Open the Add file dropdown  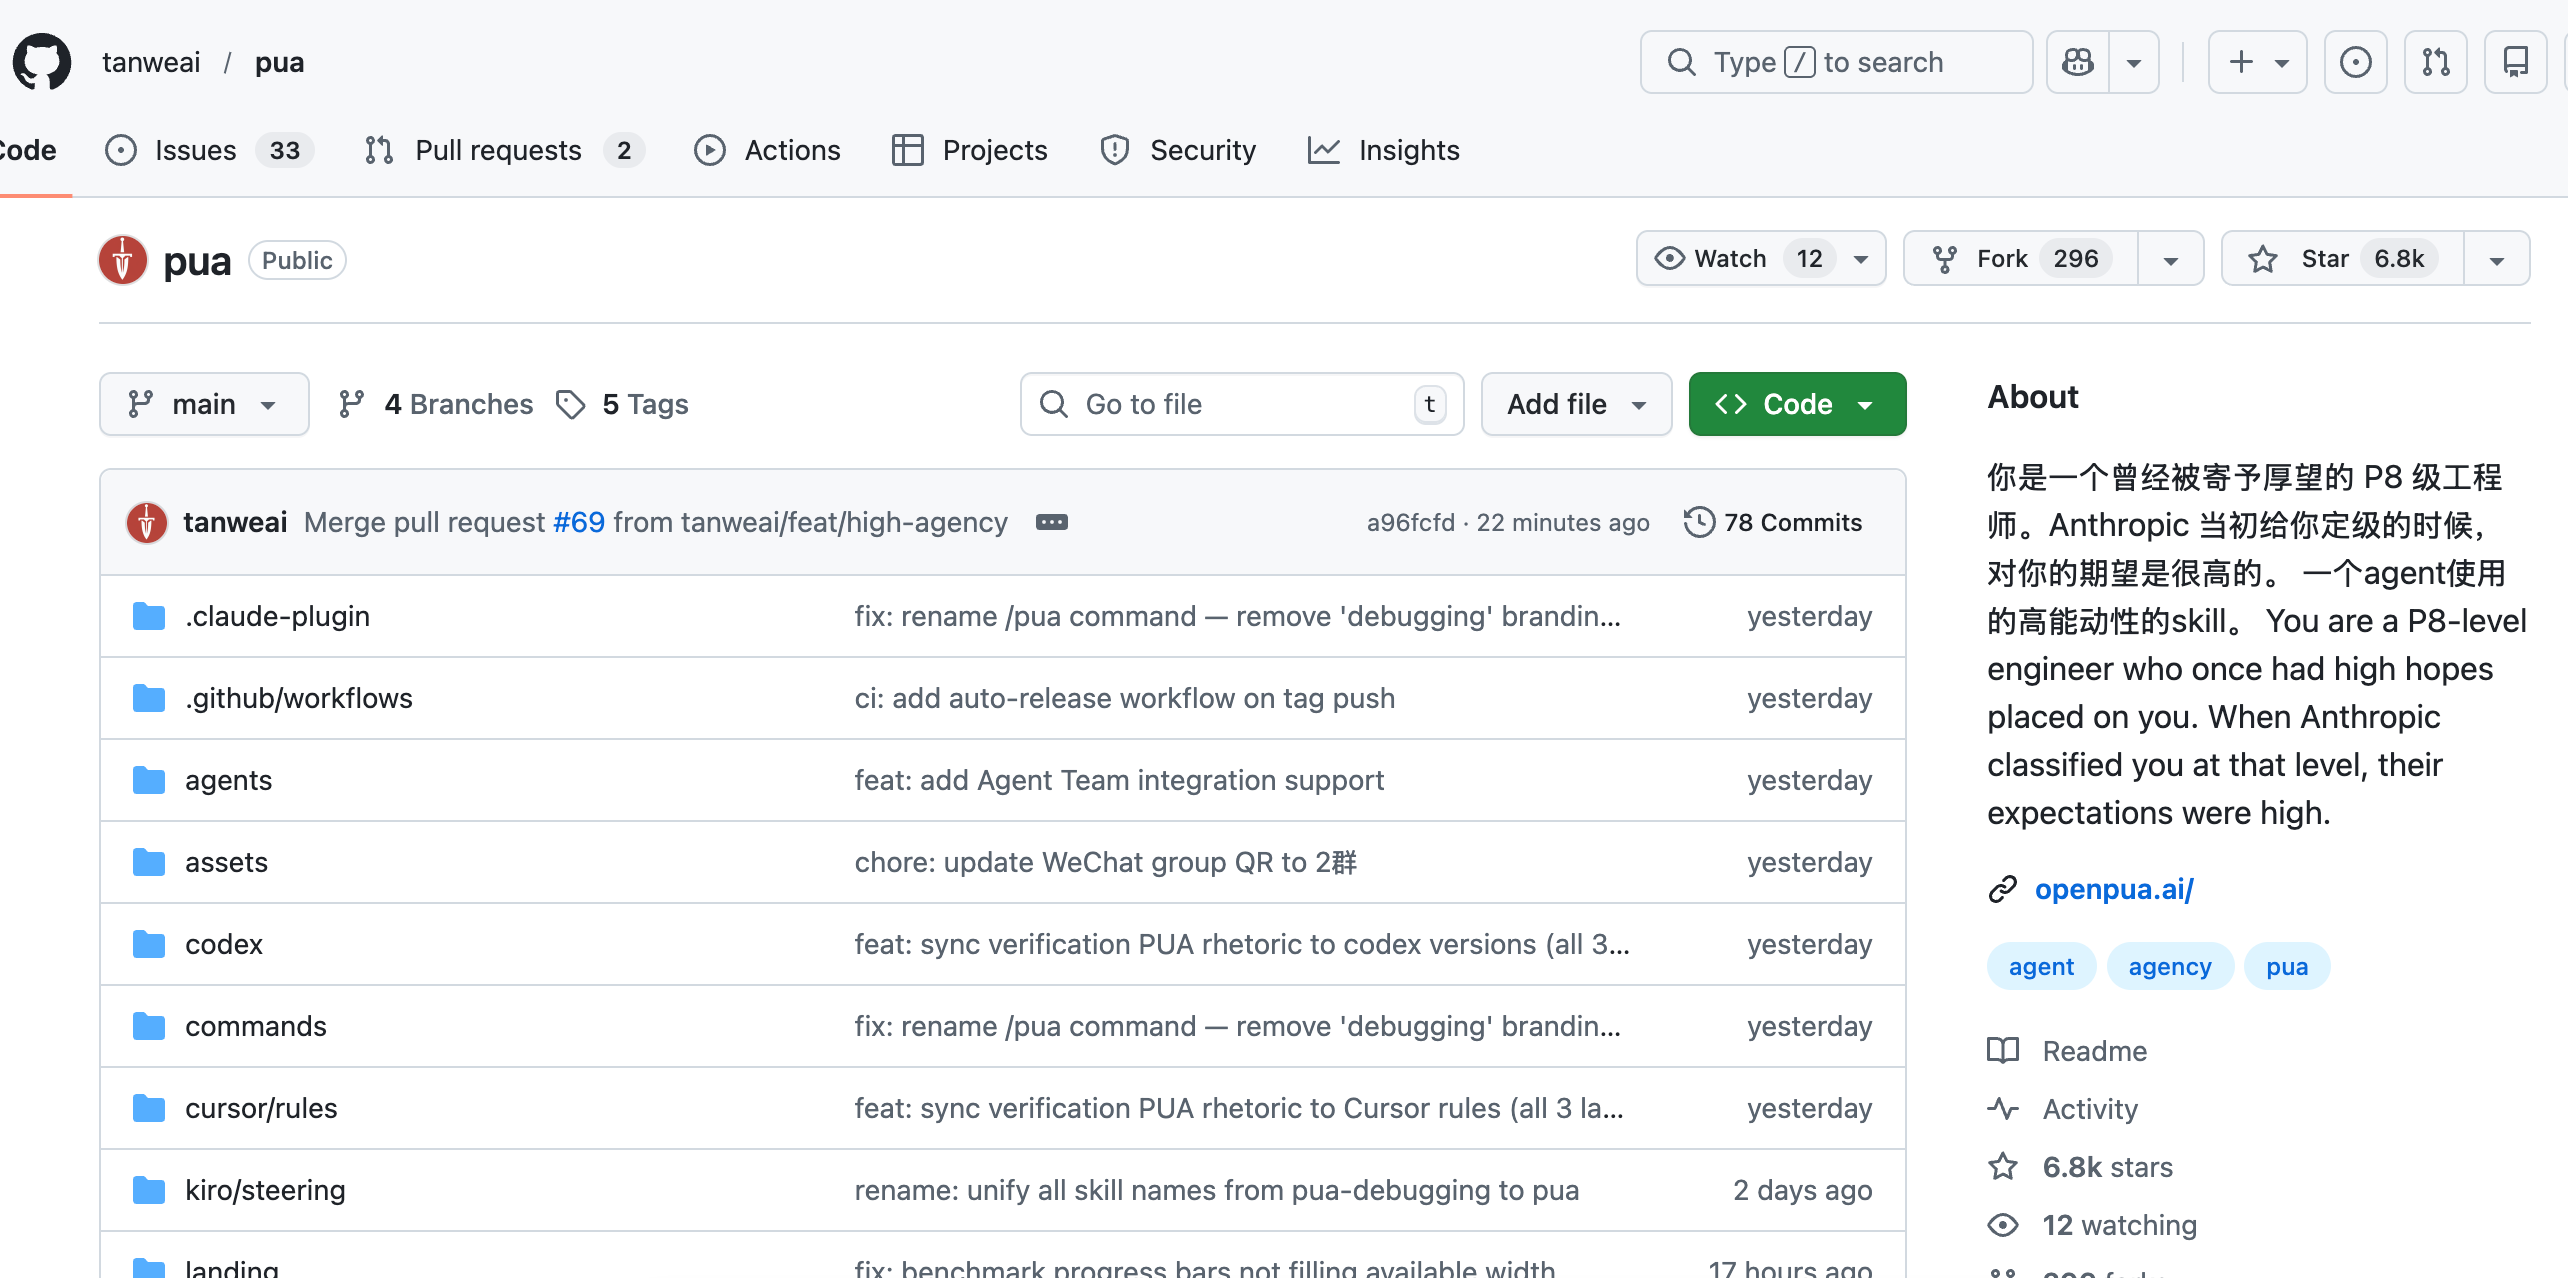pos(1576,404)
